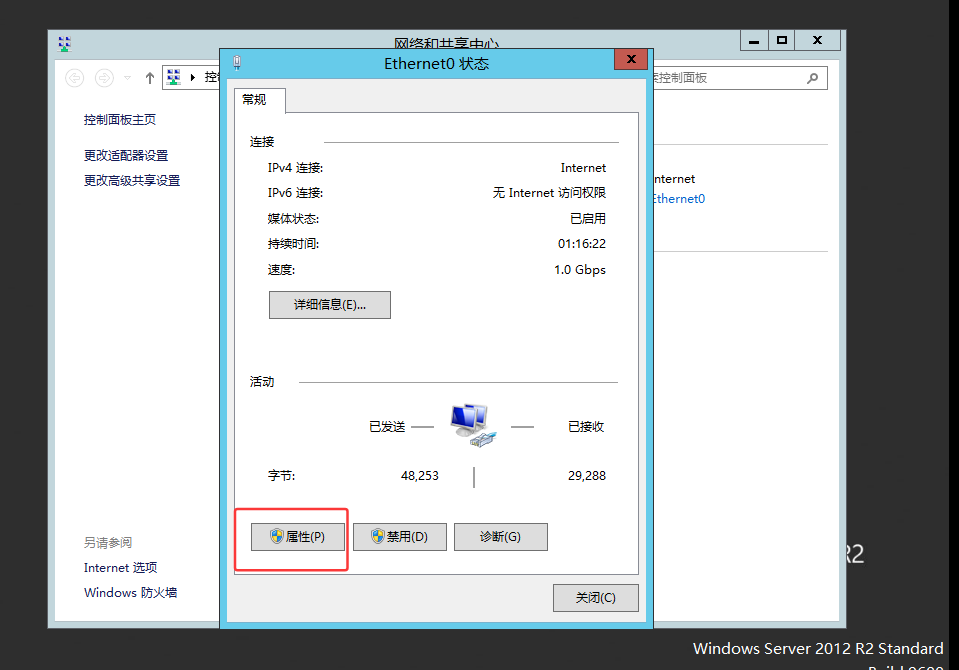Viewport: 959px width, 670px height.
Task: Minimize the Network and Sharing Center window
Action: coord(754,41)
